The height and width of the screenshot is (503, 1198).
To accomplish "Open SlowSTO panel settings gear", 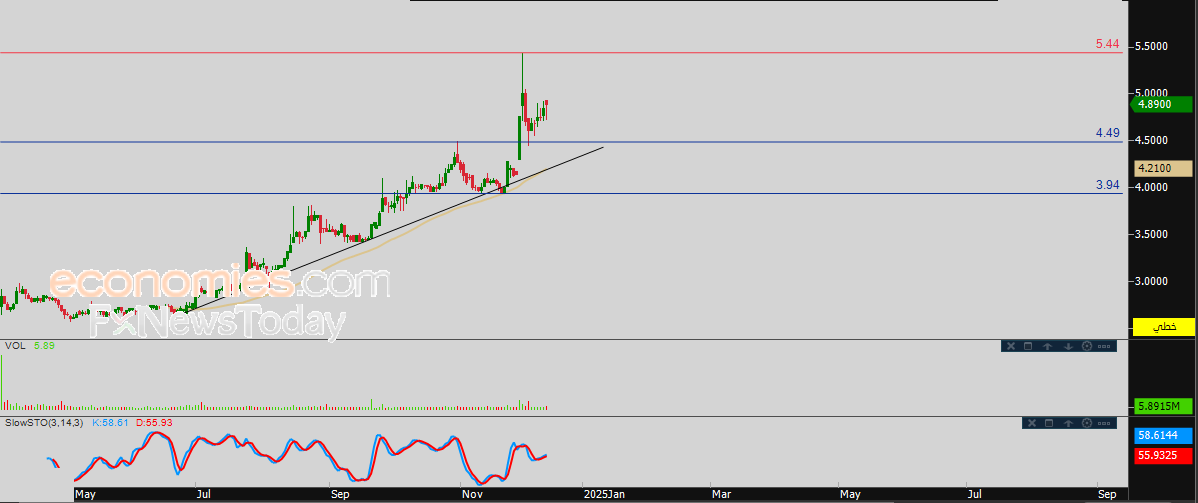I will coord(1087,423).
